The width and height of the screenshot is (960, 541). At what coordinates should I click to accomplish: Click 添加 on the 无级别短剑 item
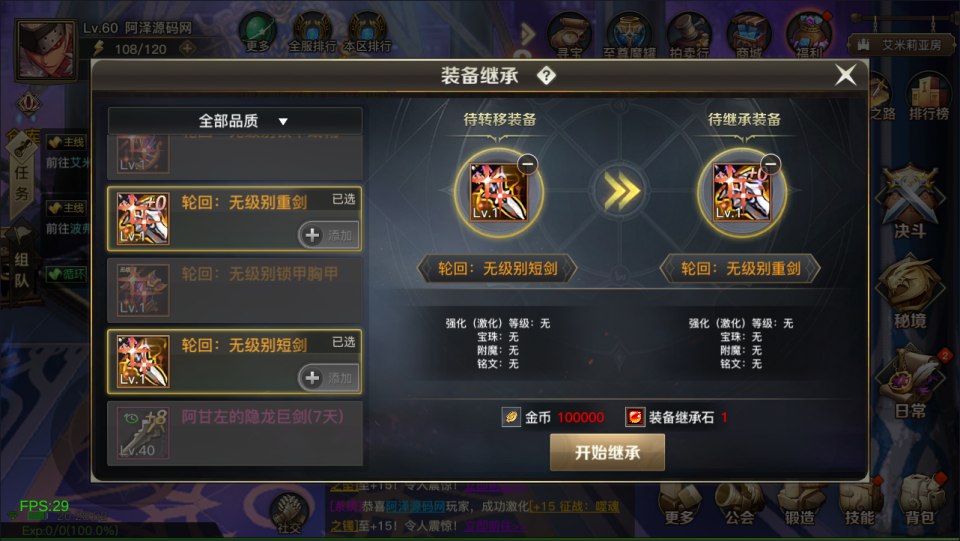coord(329,378)
